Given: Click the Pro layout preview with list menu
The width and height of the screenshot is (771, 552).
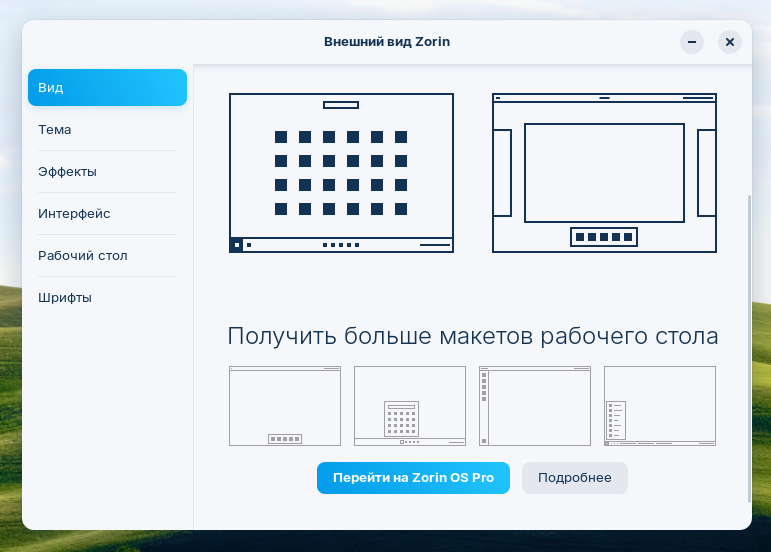Looking at the screenshot, I should coord(660,406).
